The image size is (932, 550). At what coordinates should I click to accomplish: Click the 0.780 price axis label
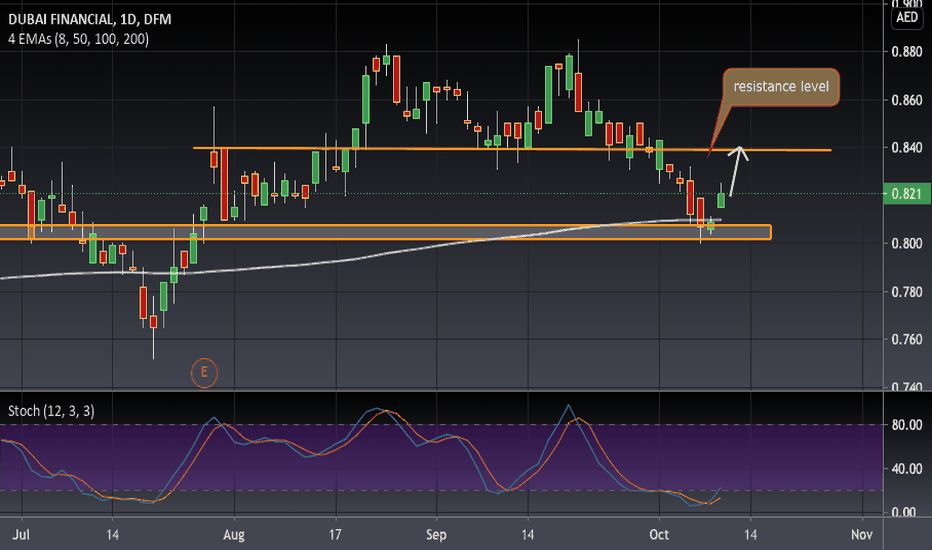pos(906,291)
